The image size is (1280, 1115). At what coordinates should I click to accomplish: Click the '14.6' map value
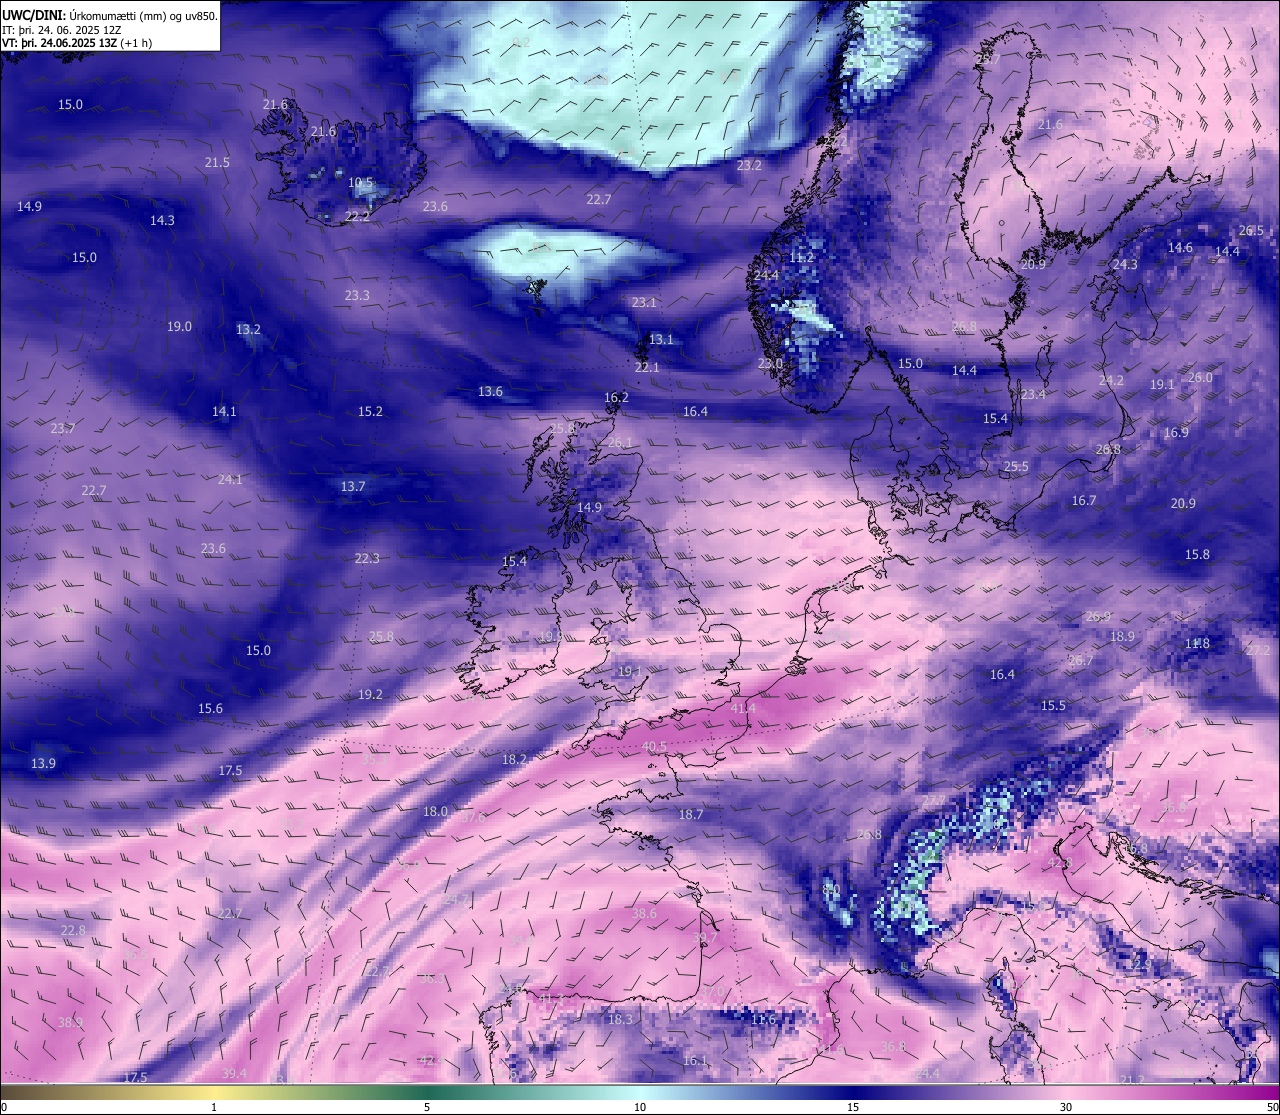tap(1180, 247)
